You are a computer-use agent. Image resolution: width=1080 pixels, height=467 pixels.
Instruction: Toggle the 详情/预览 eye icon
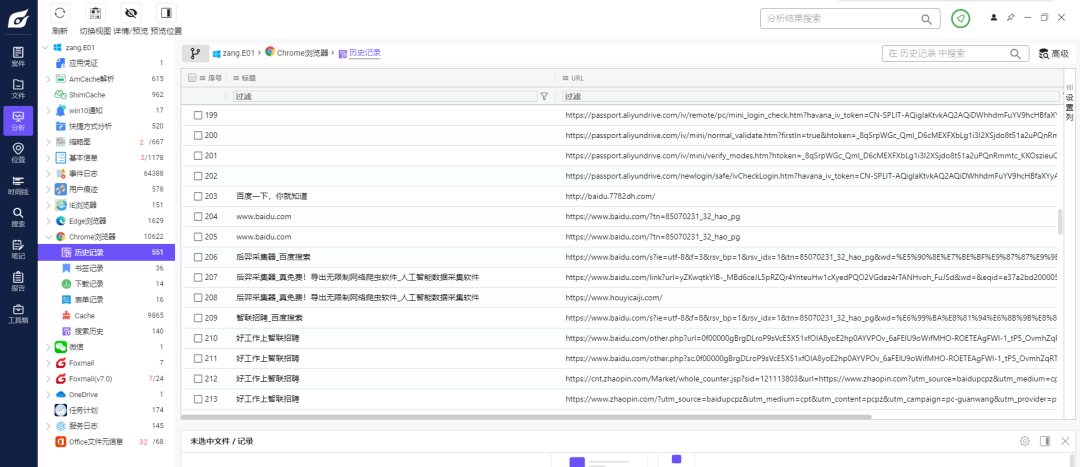[130, 12]
